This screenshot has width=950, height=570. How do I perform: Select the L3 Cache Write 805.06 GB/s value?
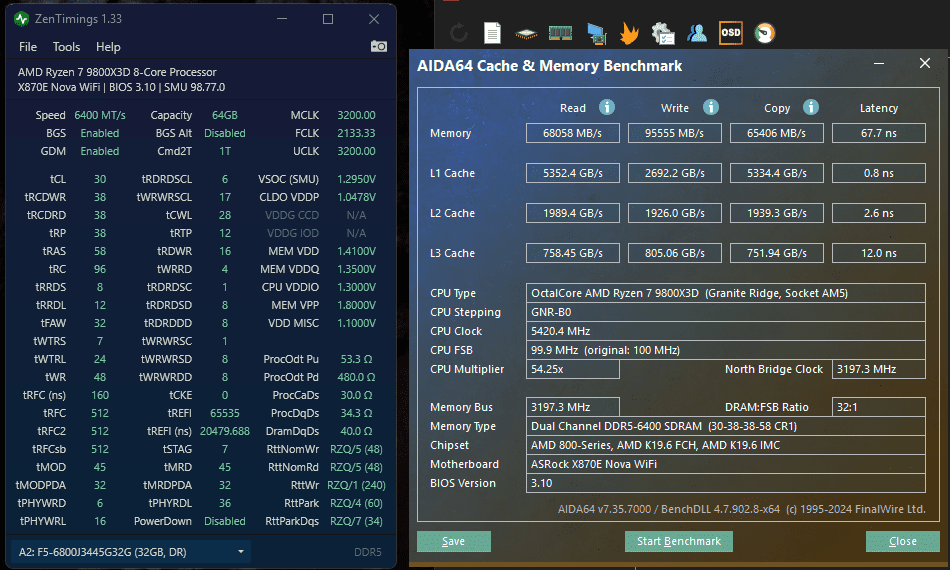tap(674, 253)
